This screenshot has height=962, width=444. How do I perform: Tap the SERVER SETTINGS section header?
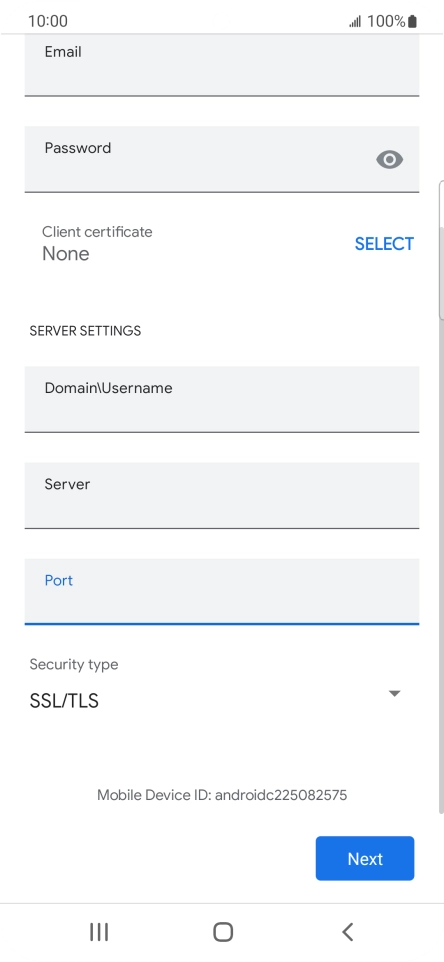tap(85, 331)
